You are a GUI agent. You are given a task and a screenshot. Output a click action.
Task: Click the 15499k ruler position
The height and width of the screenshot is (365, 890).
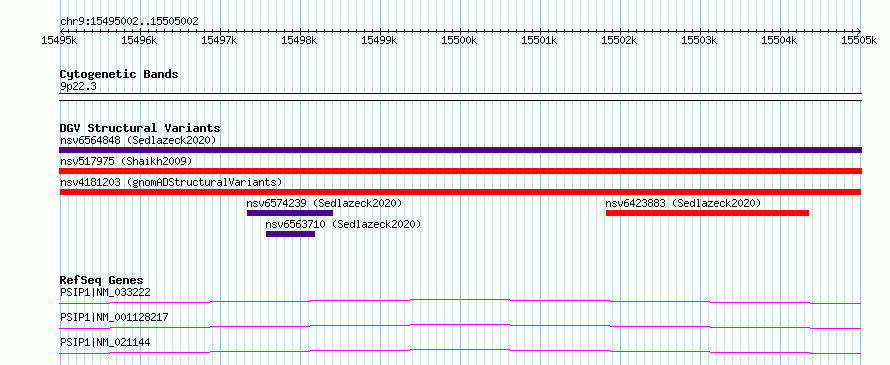coord(380,40)
